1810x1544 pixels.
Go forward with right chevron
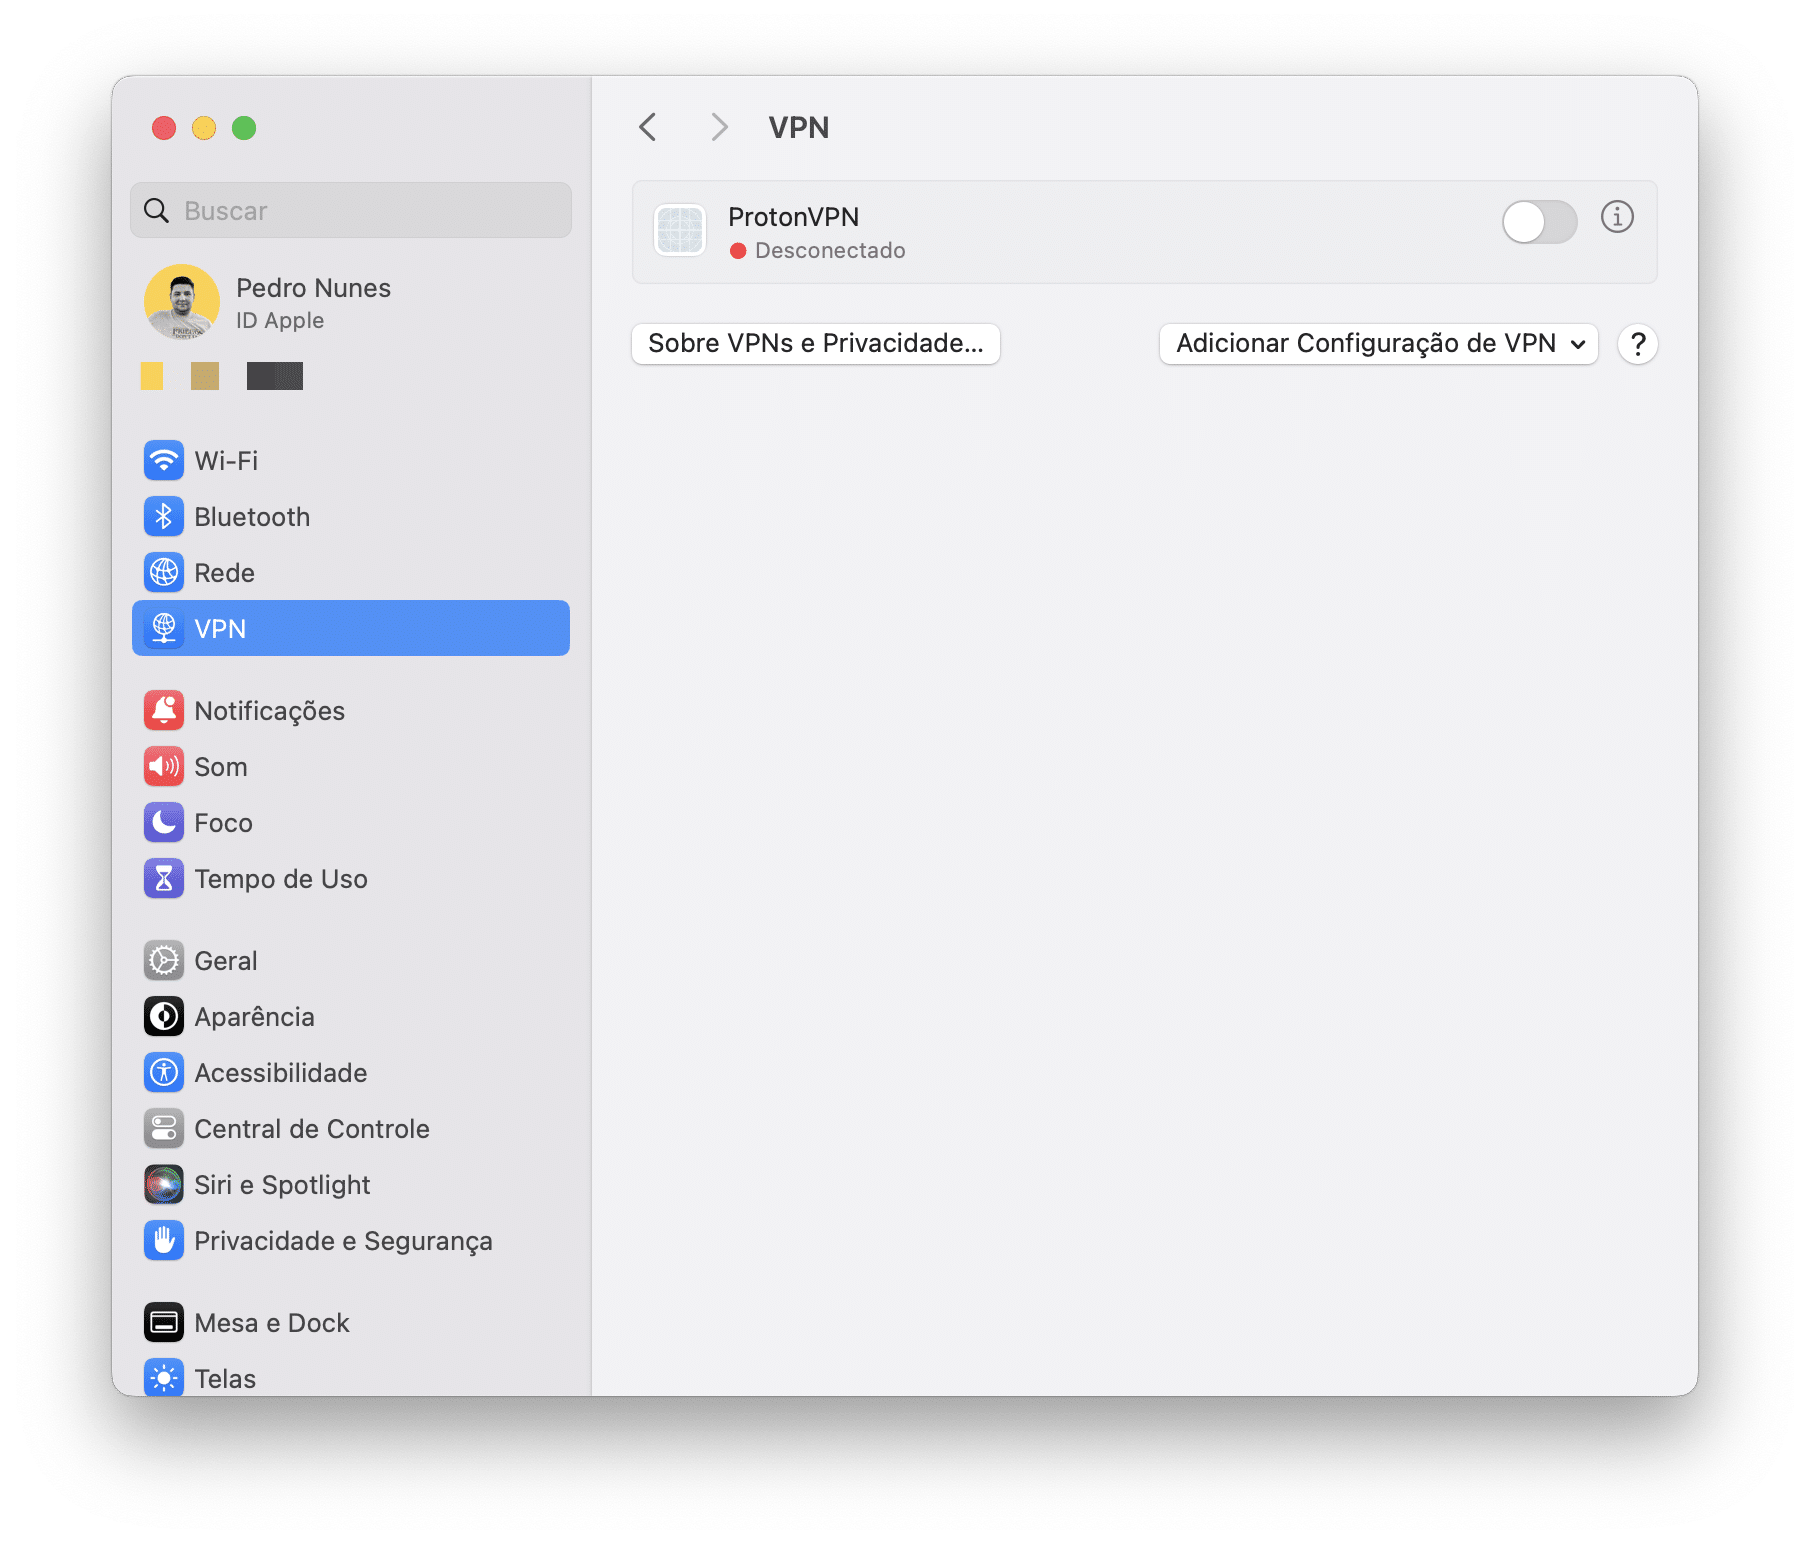click(x=719, y=127)
